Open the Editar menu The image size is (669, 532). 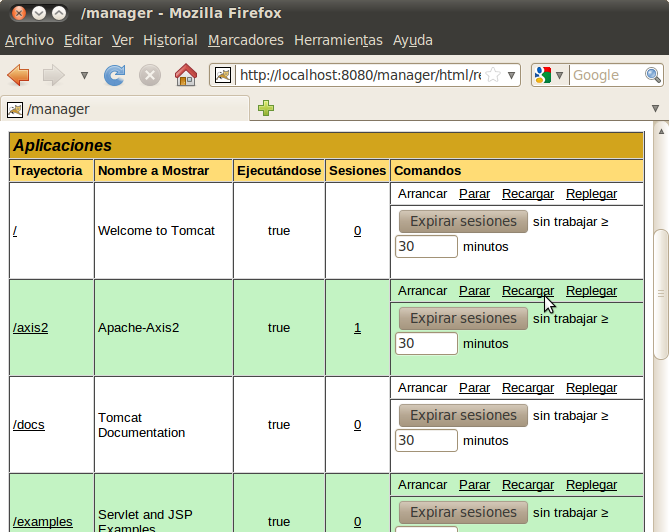[83, 40]
